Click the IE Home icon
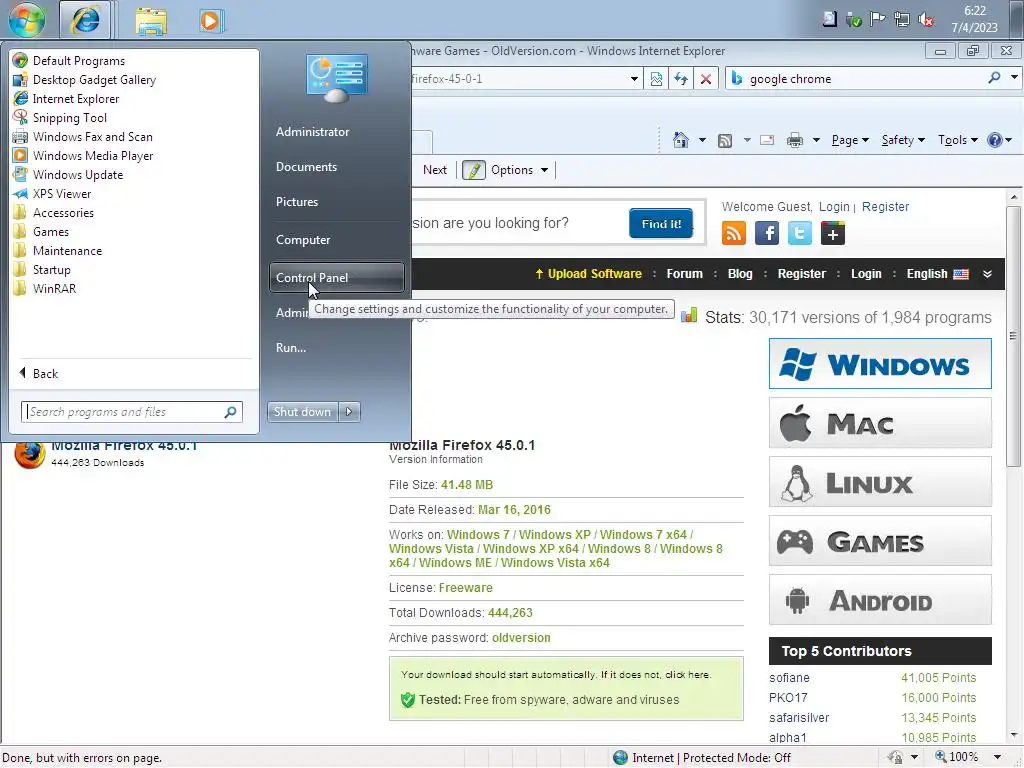This screenshot has height=768, width=1024. (x=681, y=140)
